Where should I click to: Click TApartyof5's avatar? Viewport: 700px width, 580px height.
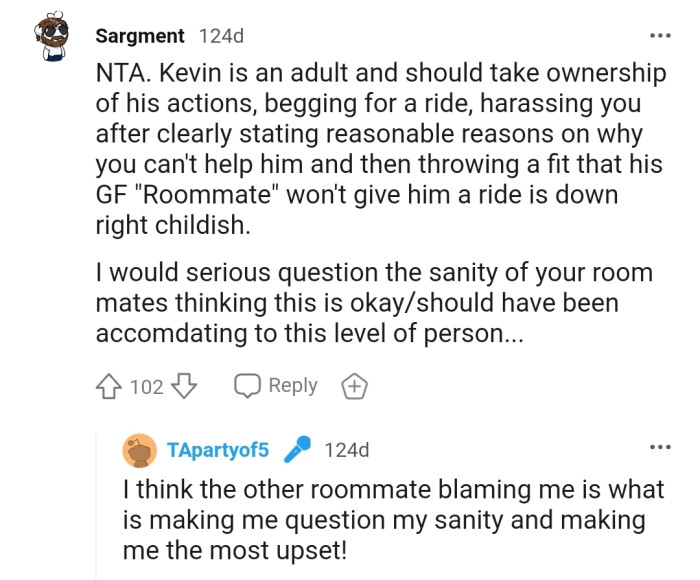[140, 450]
